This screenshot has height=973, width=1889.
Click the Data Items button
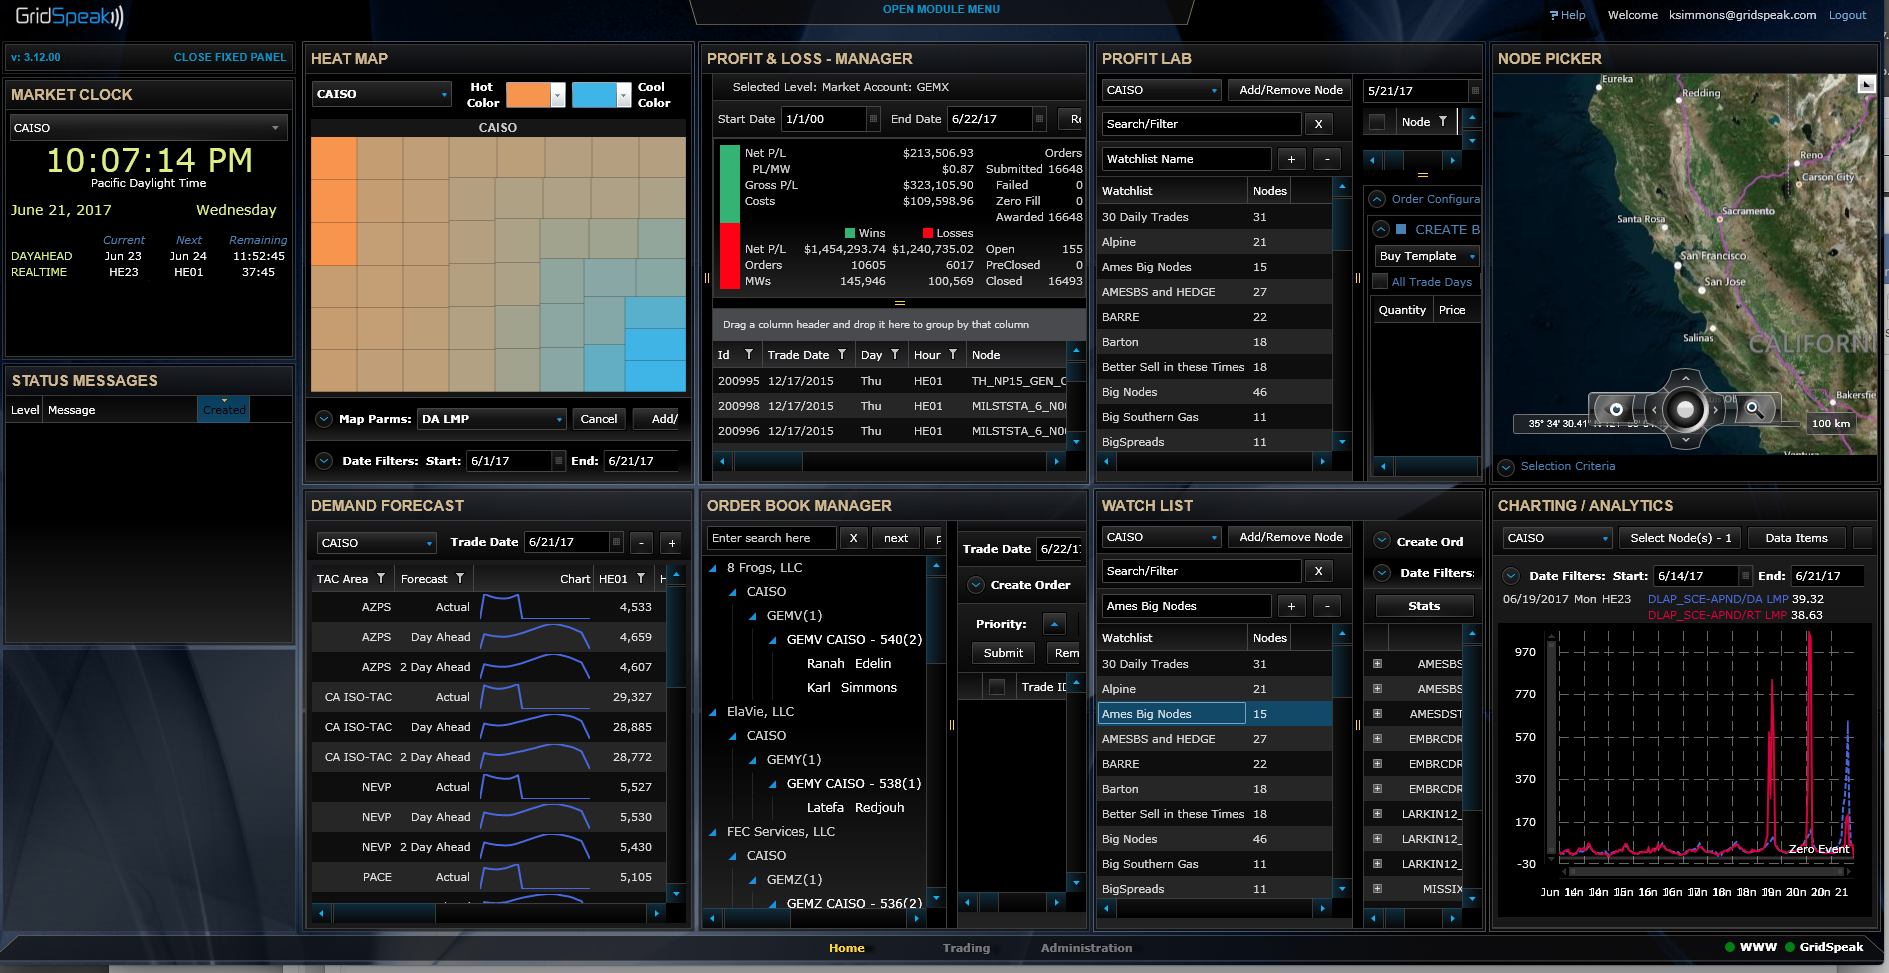(x=1796, y=538)
